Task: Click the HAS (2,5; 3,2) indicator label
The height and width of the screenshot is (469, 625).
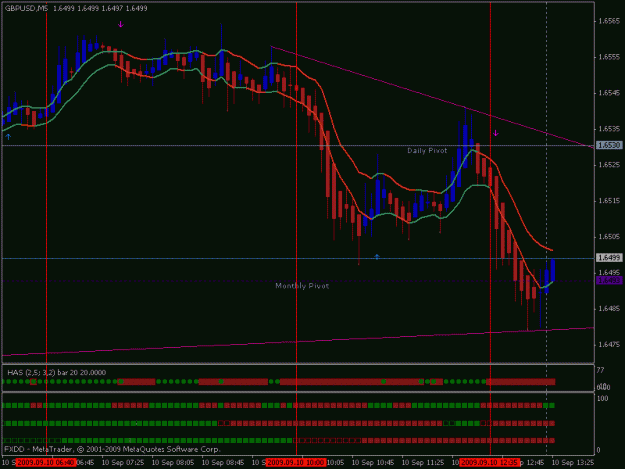Action: click(x=57, y=373)
